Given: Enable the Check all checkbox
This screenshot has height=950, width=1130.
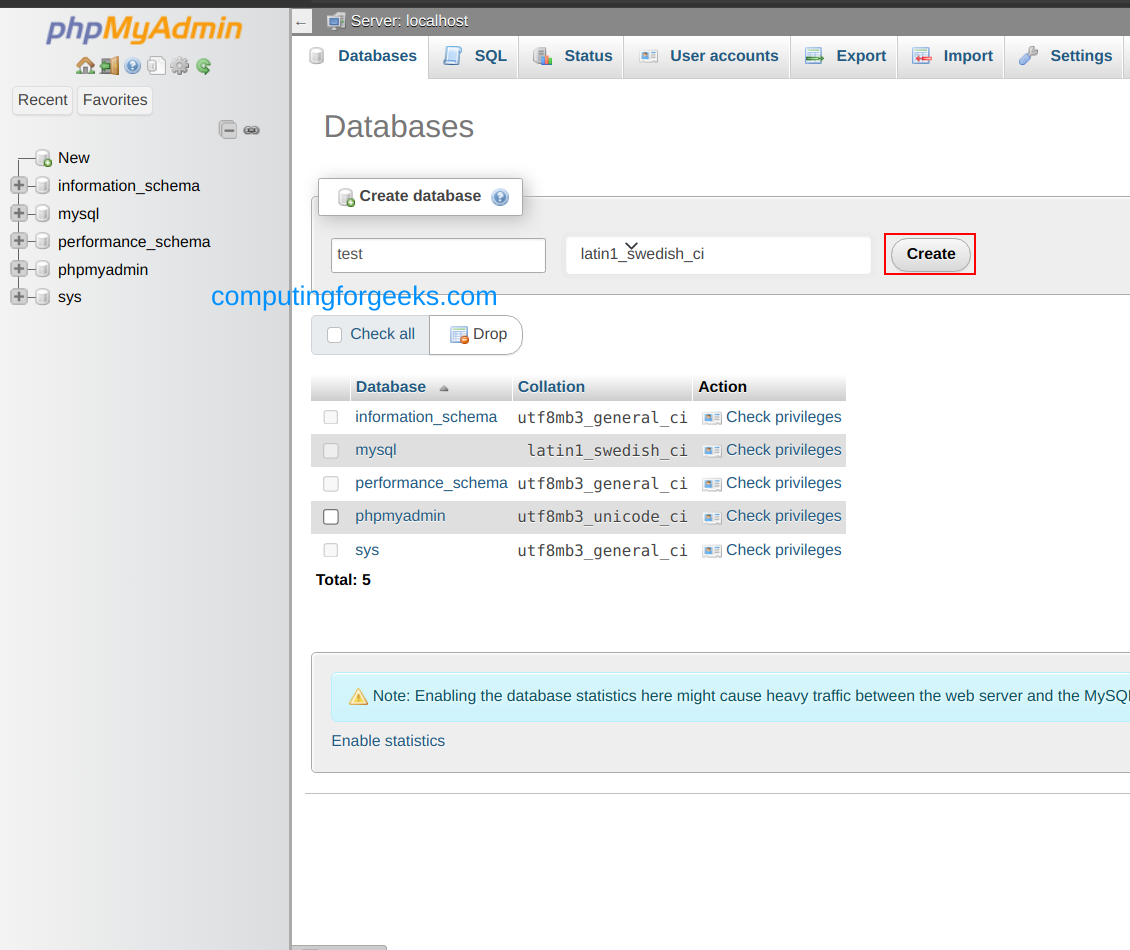Looking at the screenshot, I should coord(334,334).
